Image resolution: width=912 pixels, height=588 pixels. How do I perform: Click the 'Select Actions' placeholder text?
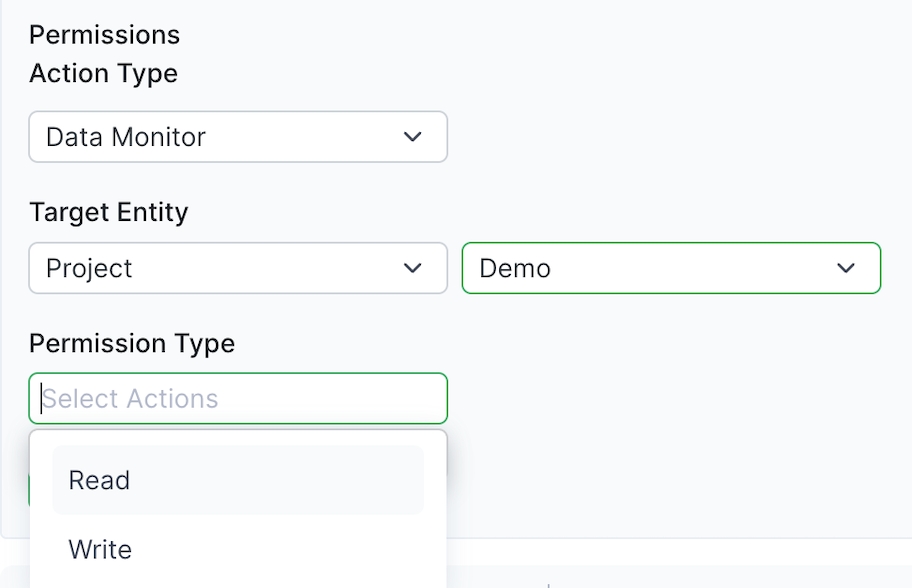(130, 398)
